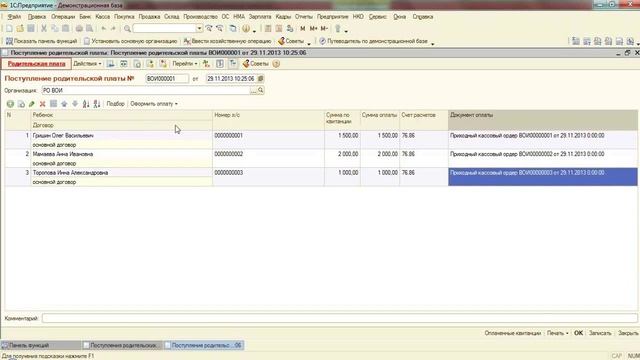This screenshot has width=640, height=360.
Task: Click the M memory button
Action: (302, 29)
